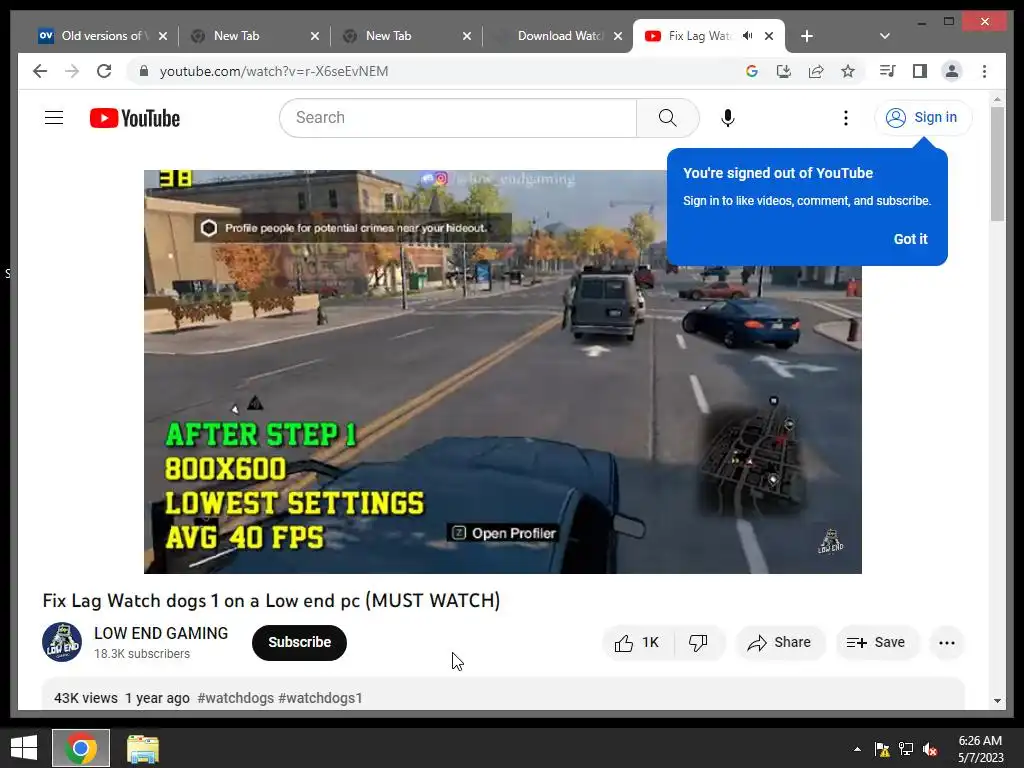Click the #watchdogs1 hashtag
1024x768 pixels.
click(320, 698)
